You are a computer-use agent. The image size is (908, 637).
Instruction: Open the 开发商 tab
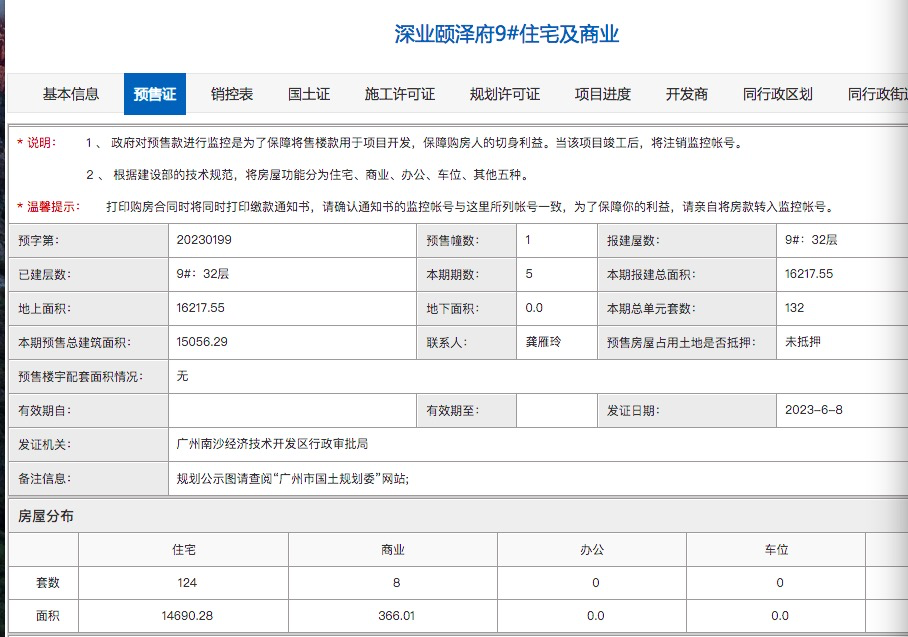pos(689,93)
